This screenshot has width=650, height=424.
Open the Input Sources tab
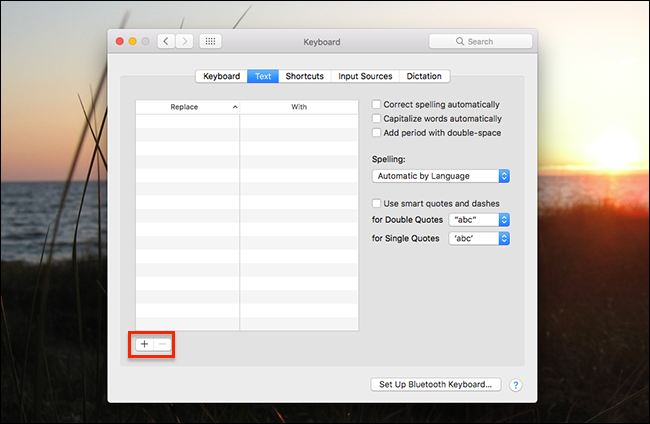365,76
